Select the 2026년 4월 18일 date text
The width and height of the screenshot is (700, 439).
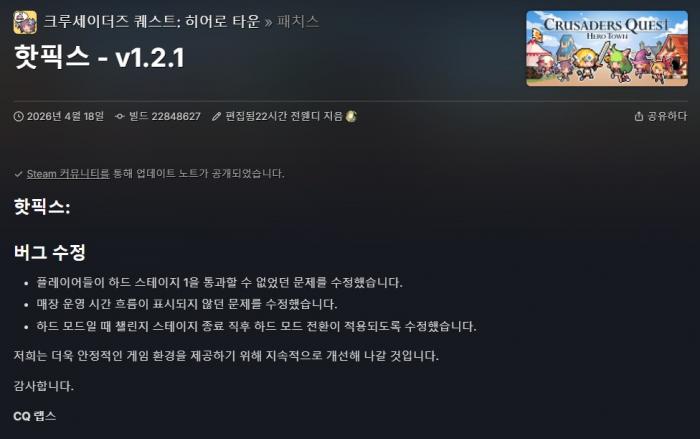click(x=65, y=116)
